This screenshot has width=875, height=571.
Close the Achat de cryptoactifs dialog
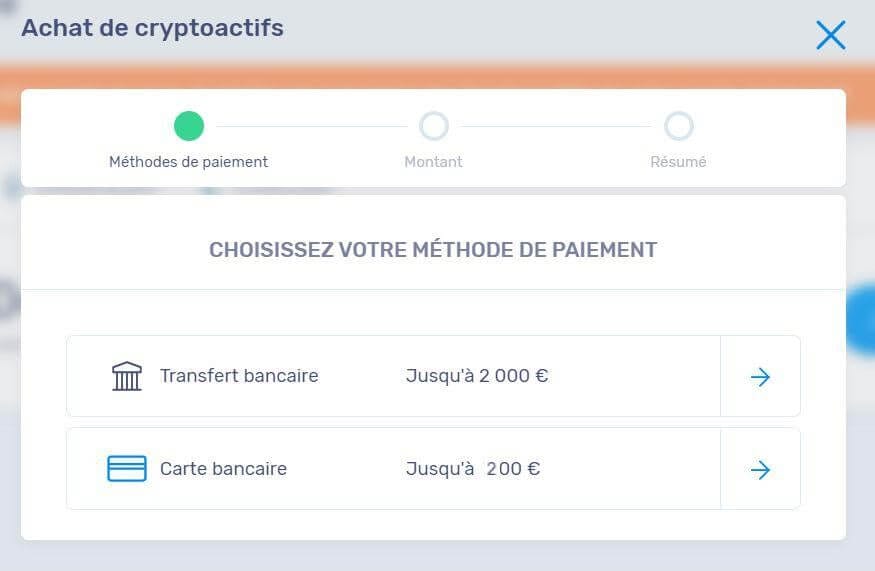[830, 35]
